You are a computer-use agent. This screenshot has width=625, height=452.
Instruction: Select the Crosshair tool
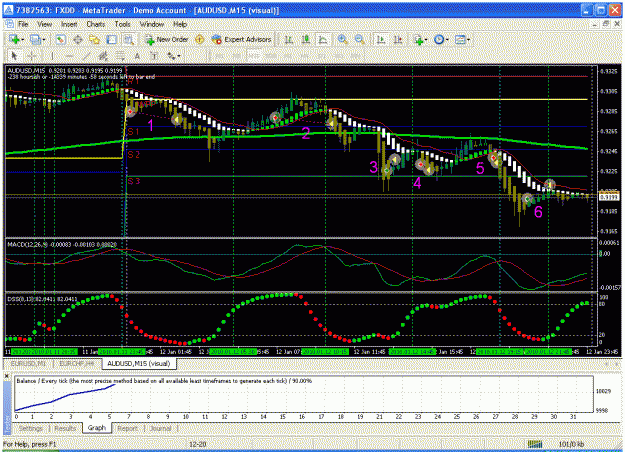click(x=32, y=56)
